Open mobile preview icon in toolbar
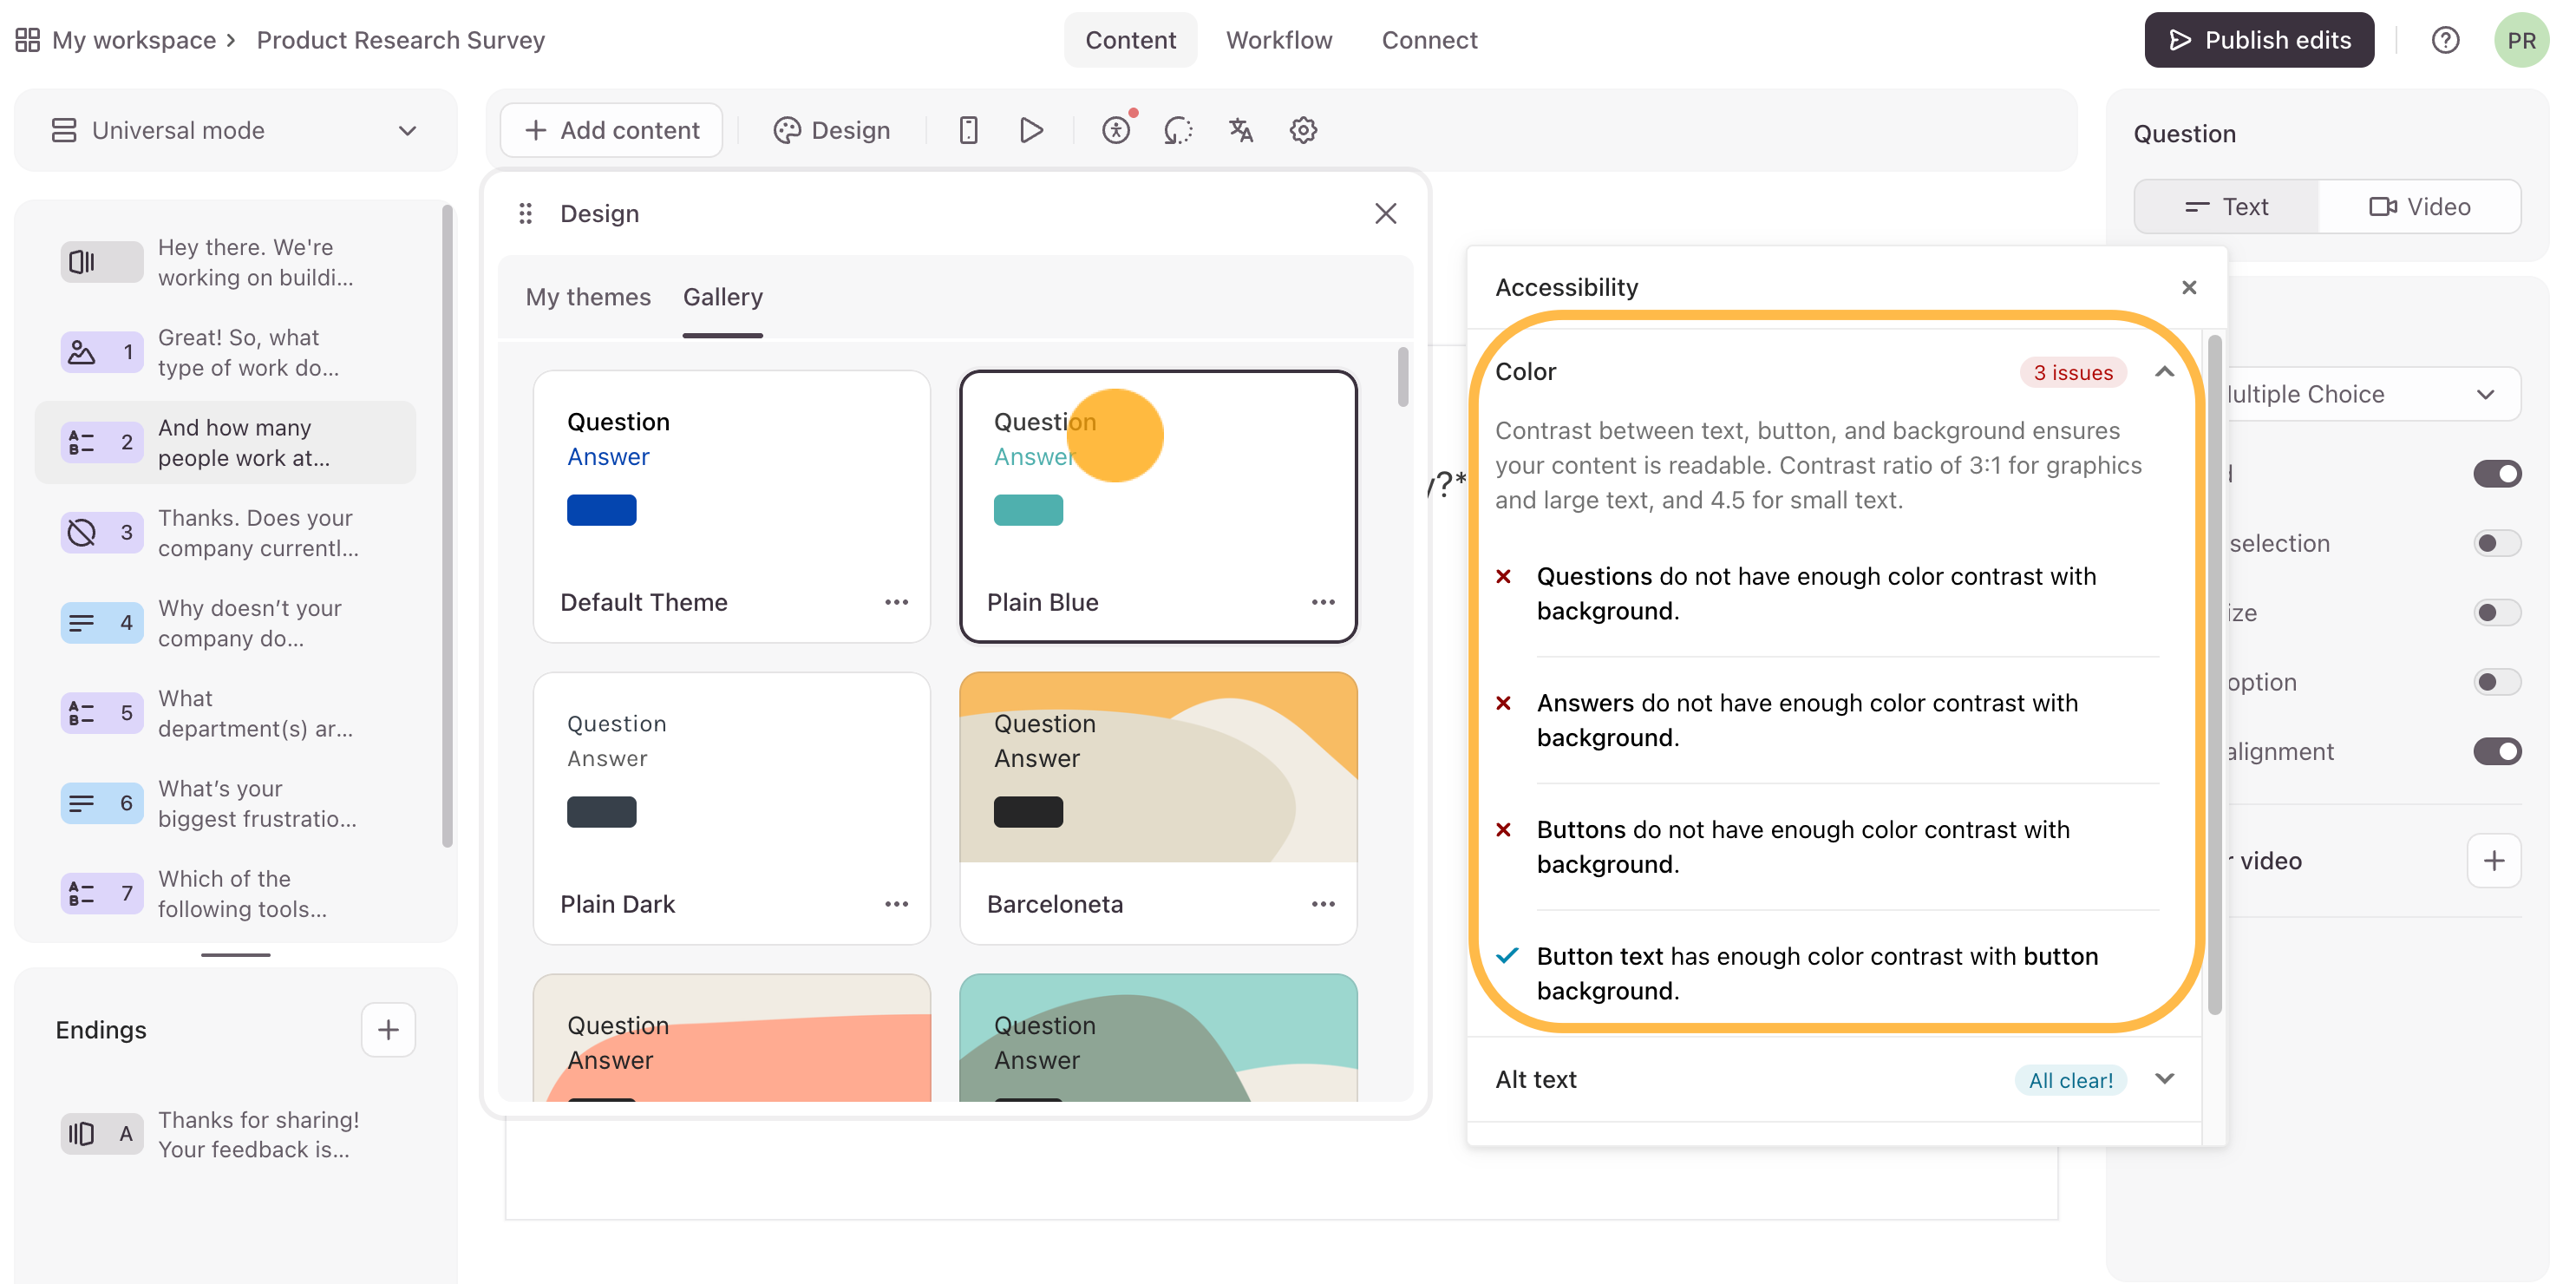Viewport: 2576px width, 1284px height. [x=968, y=130]
